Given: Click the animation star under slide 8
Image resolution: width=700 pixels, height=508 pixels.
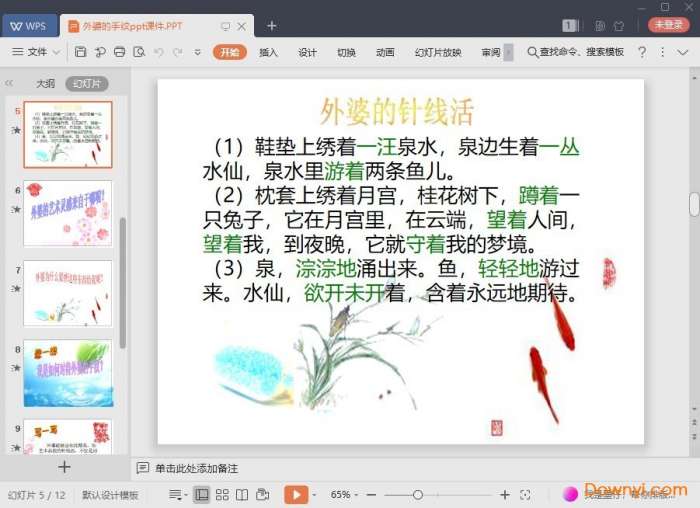Looking at the screenshot, I should tap(16, 368).
